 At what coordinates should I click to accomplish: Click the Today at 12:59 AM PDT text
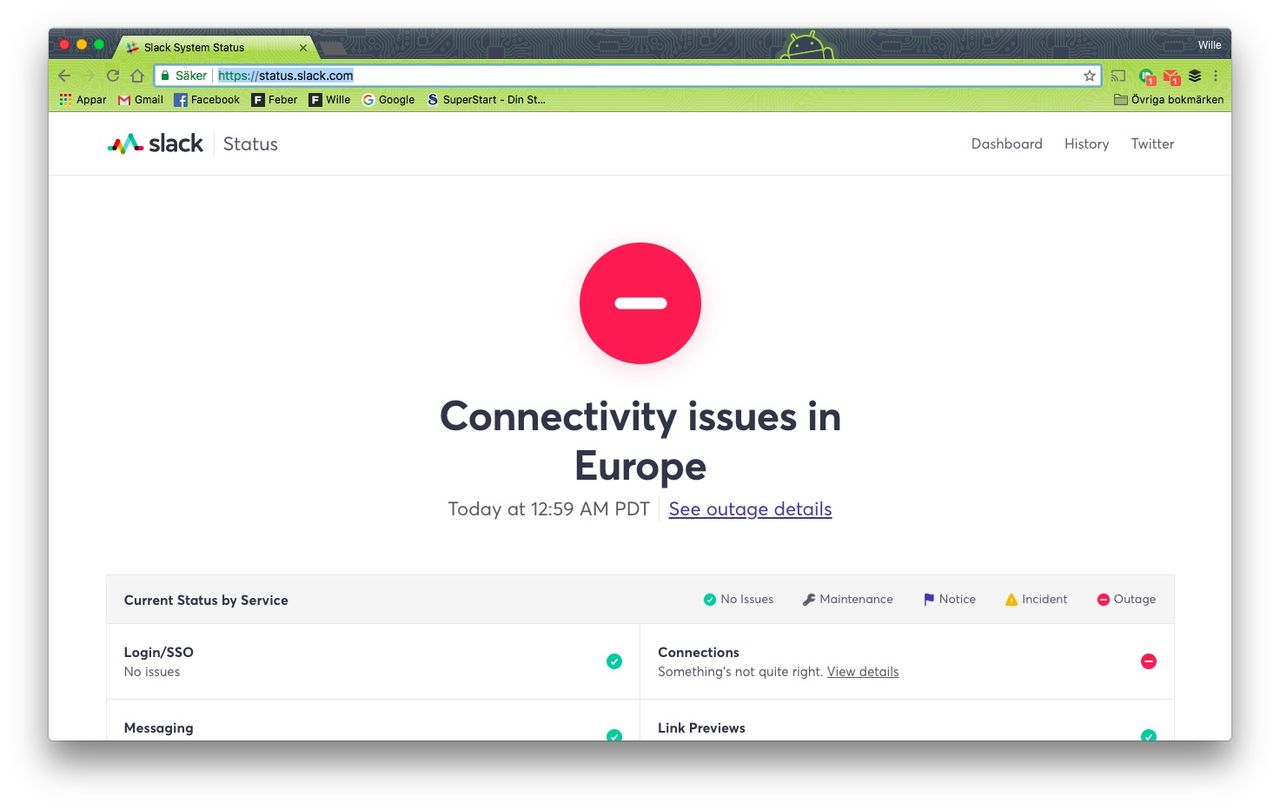point(549,509)
